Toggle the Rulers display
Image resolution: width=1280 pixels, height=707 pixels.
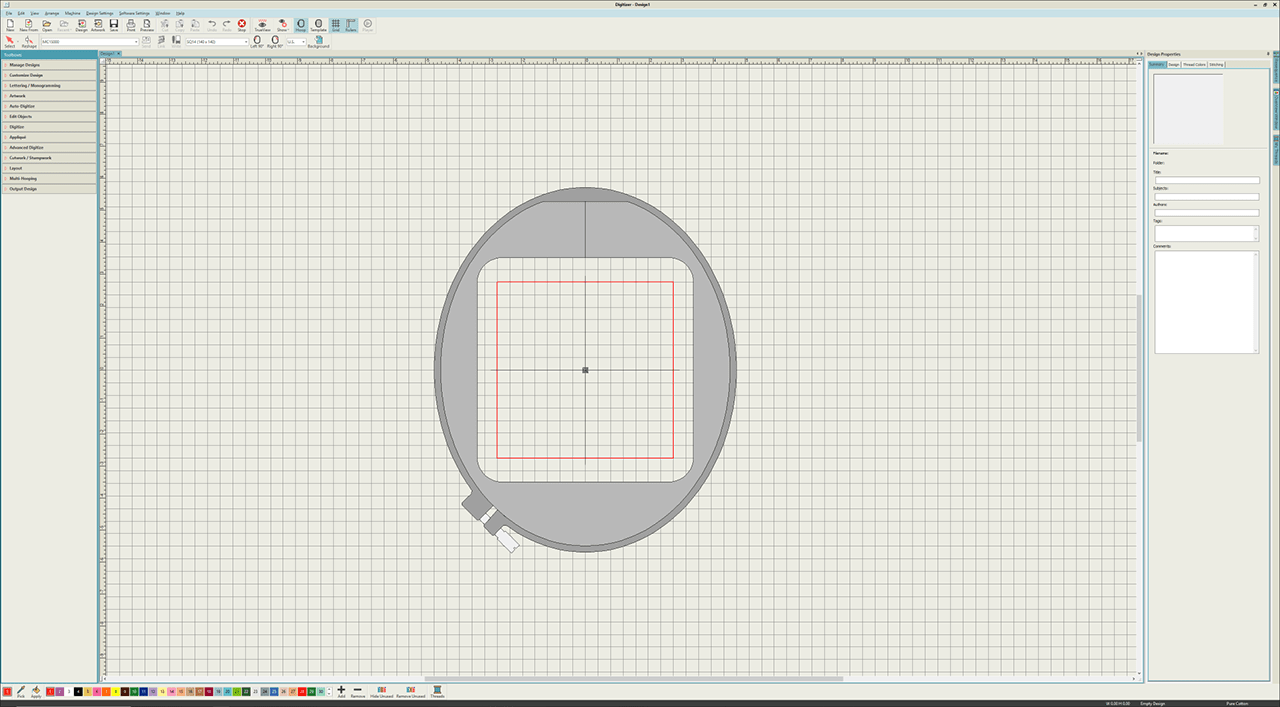(351, 25)
